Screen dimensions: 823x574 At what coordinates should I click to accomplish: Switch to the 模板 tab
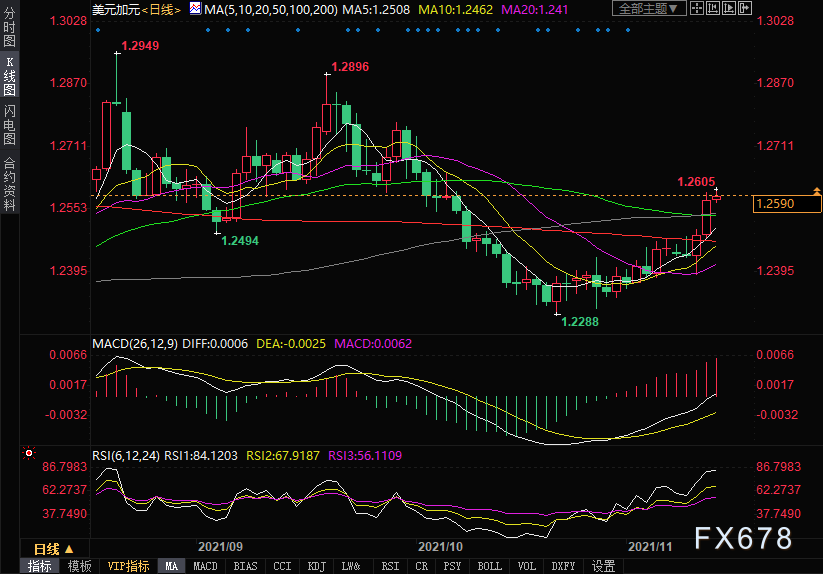click(79, 566)
